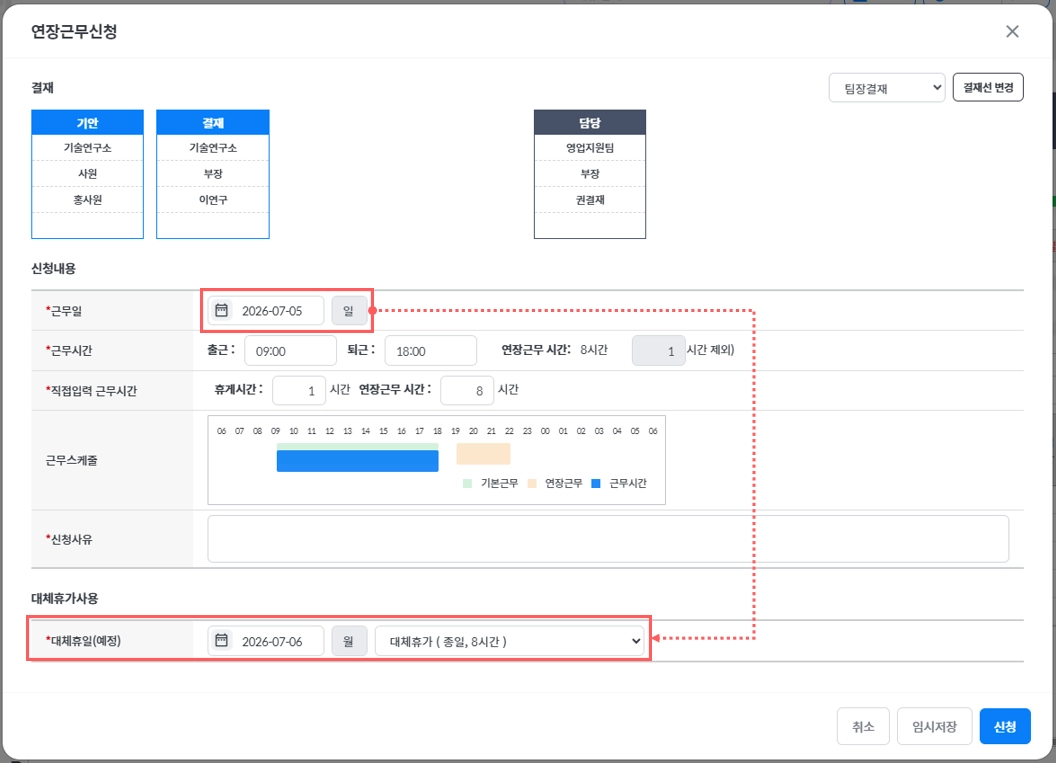Click the 담당 approval box header

click(590, 123)
